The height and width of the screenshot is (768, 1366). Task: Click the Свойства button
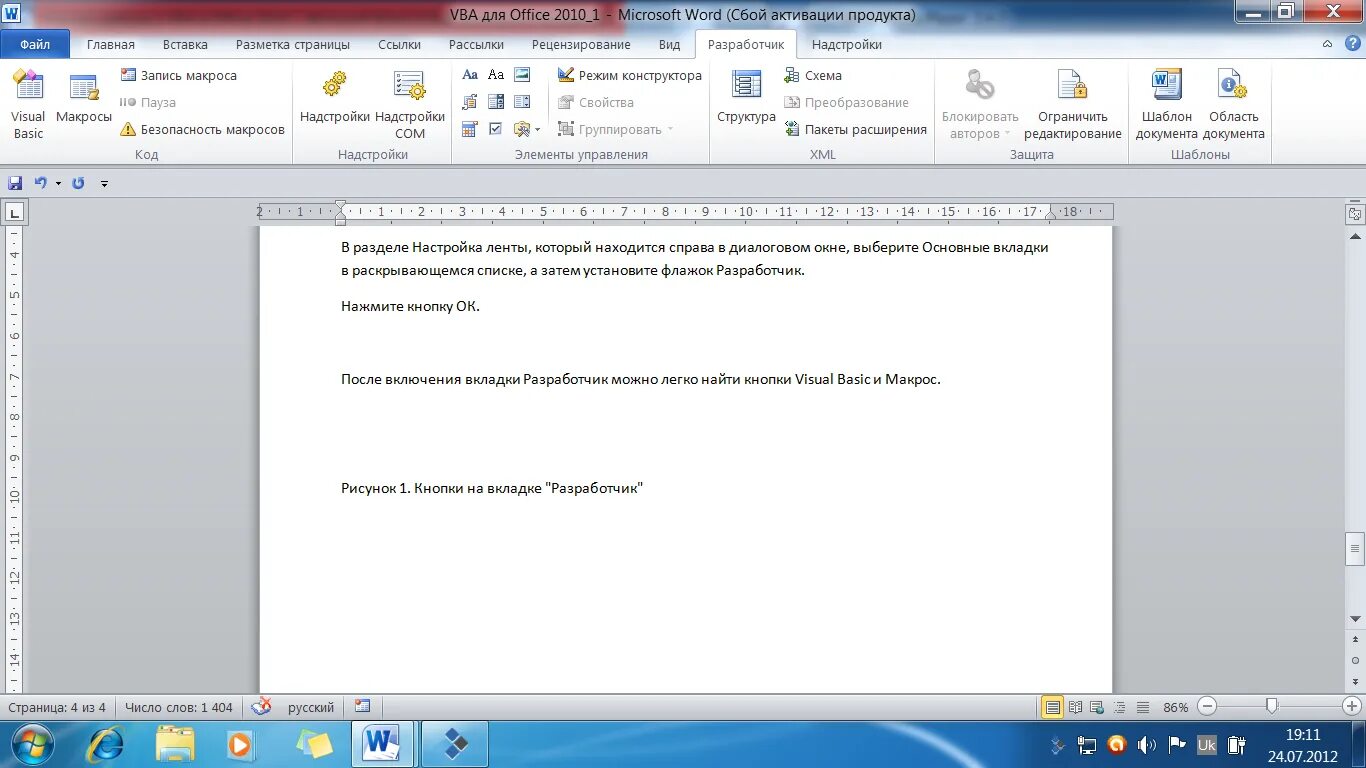[x=596, y=102]
